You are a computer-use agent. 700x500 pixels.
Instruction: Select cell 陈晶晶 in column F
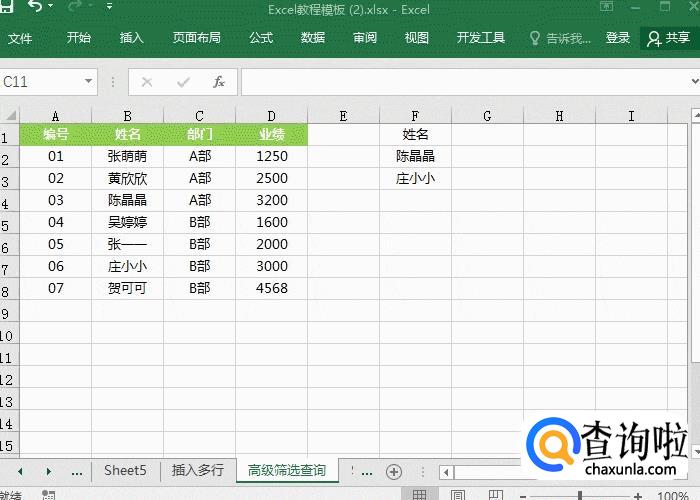[x=415, y=156]
